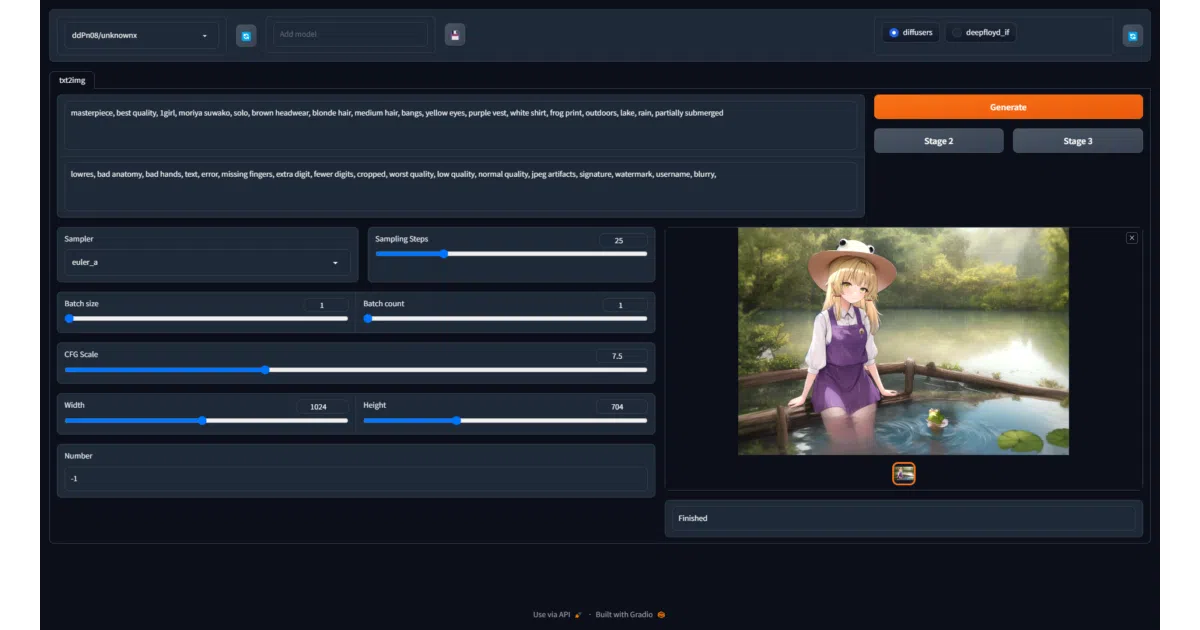Click the Stage 3 button

1077,141
